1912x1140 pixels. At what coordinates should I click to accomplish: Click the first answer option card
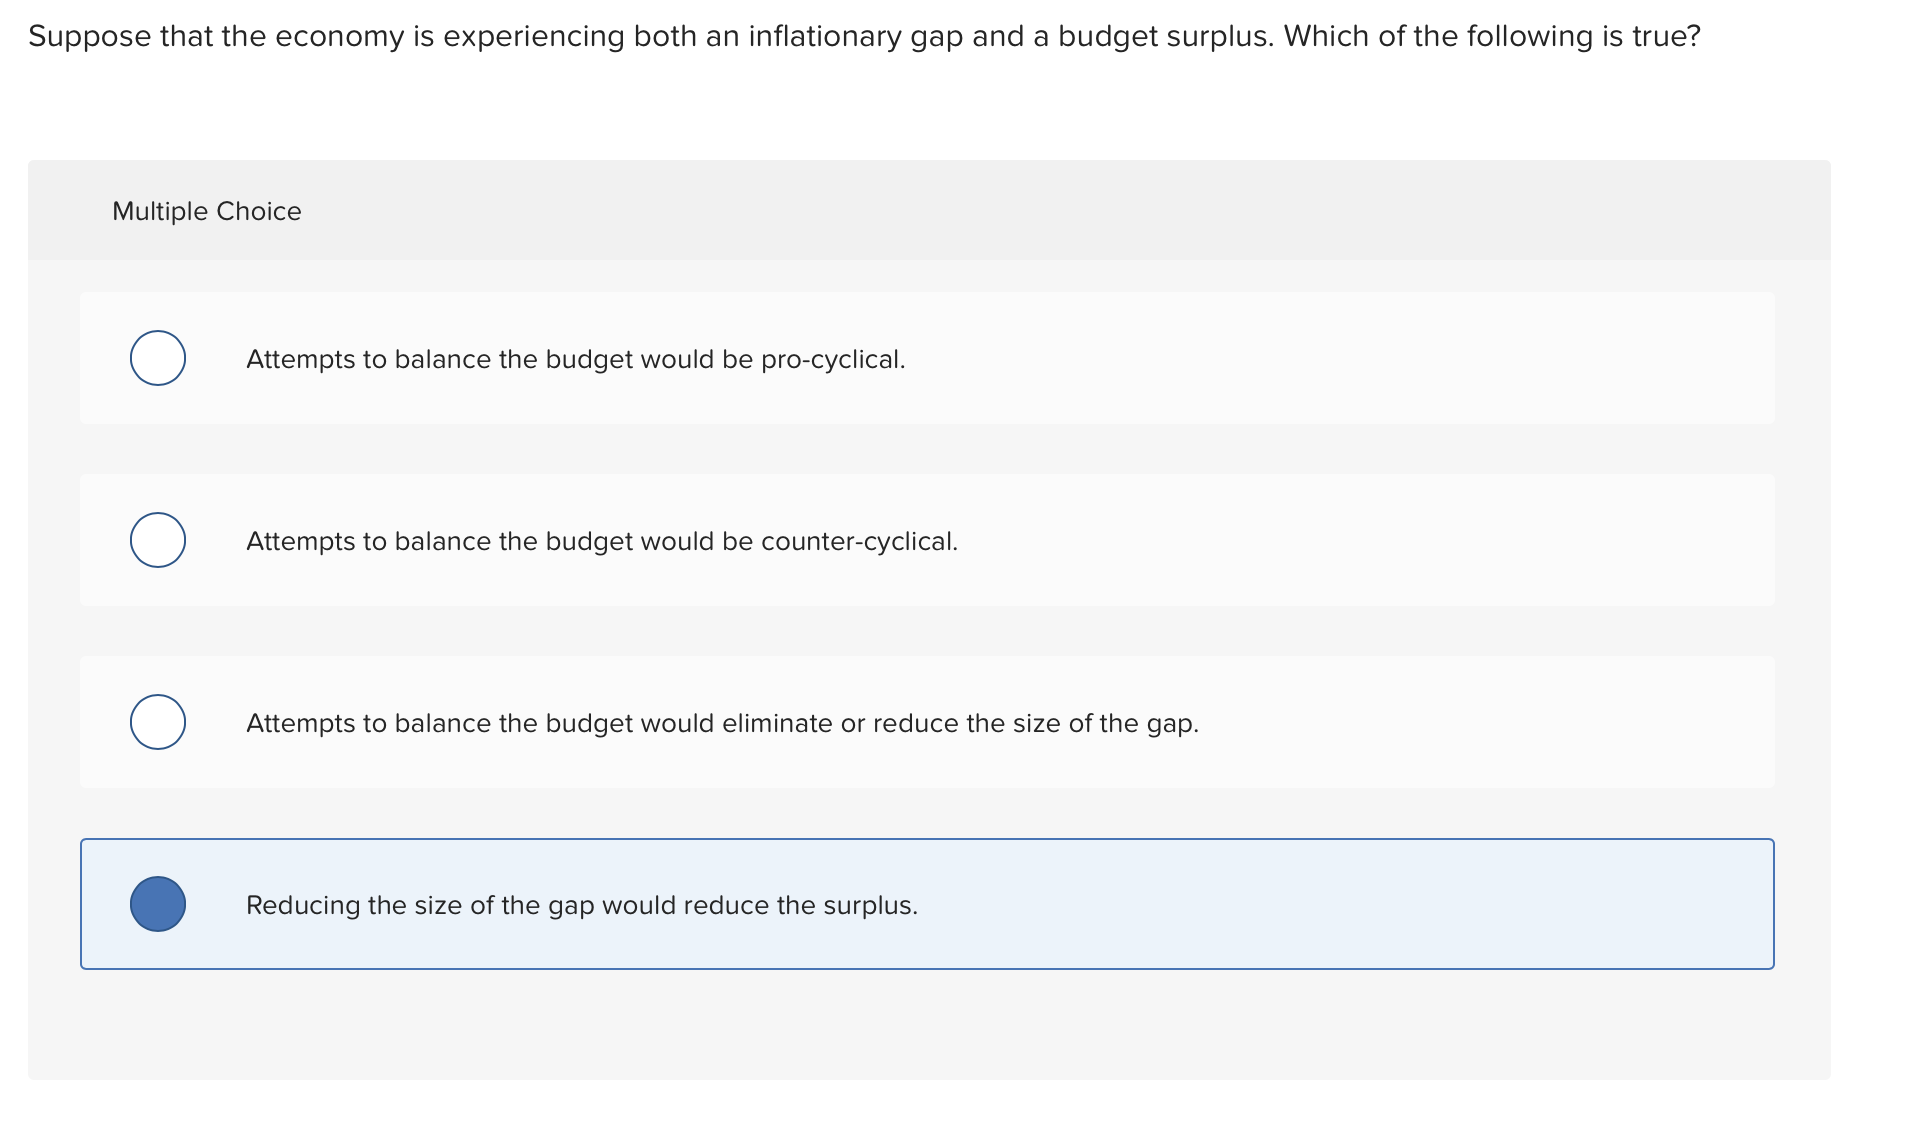coord(926,358)
